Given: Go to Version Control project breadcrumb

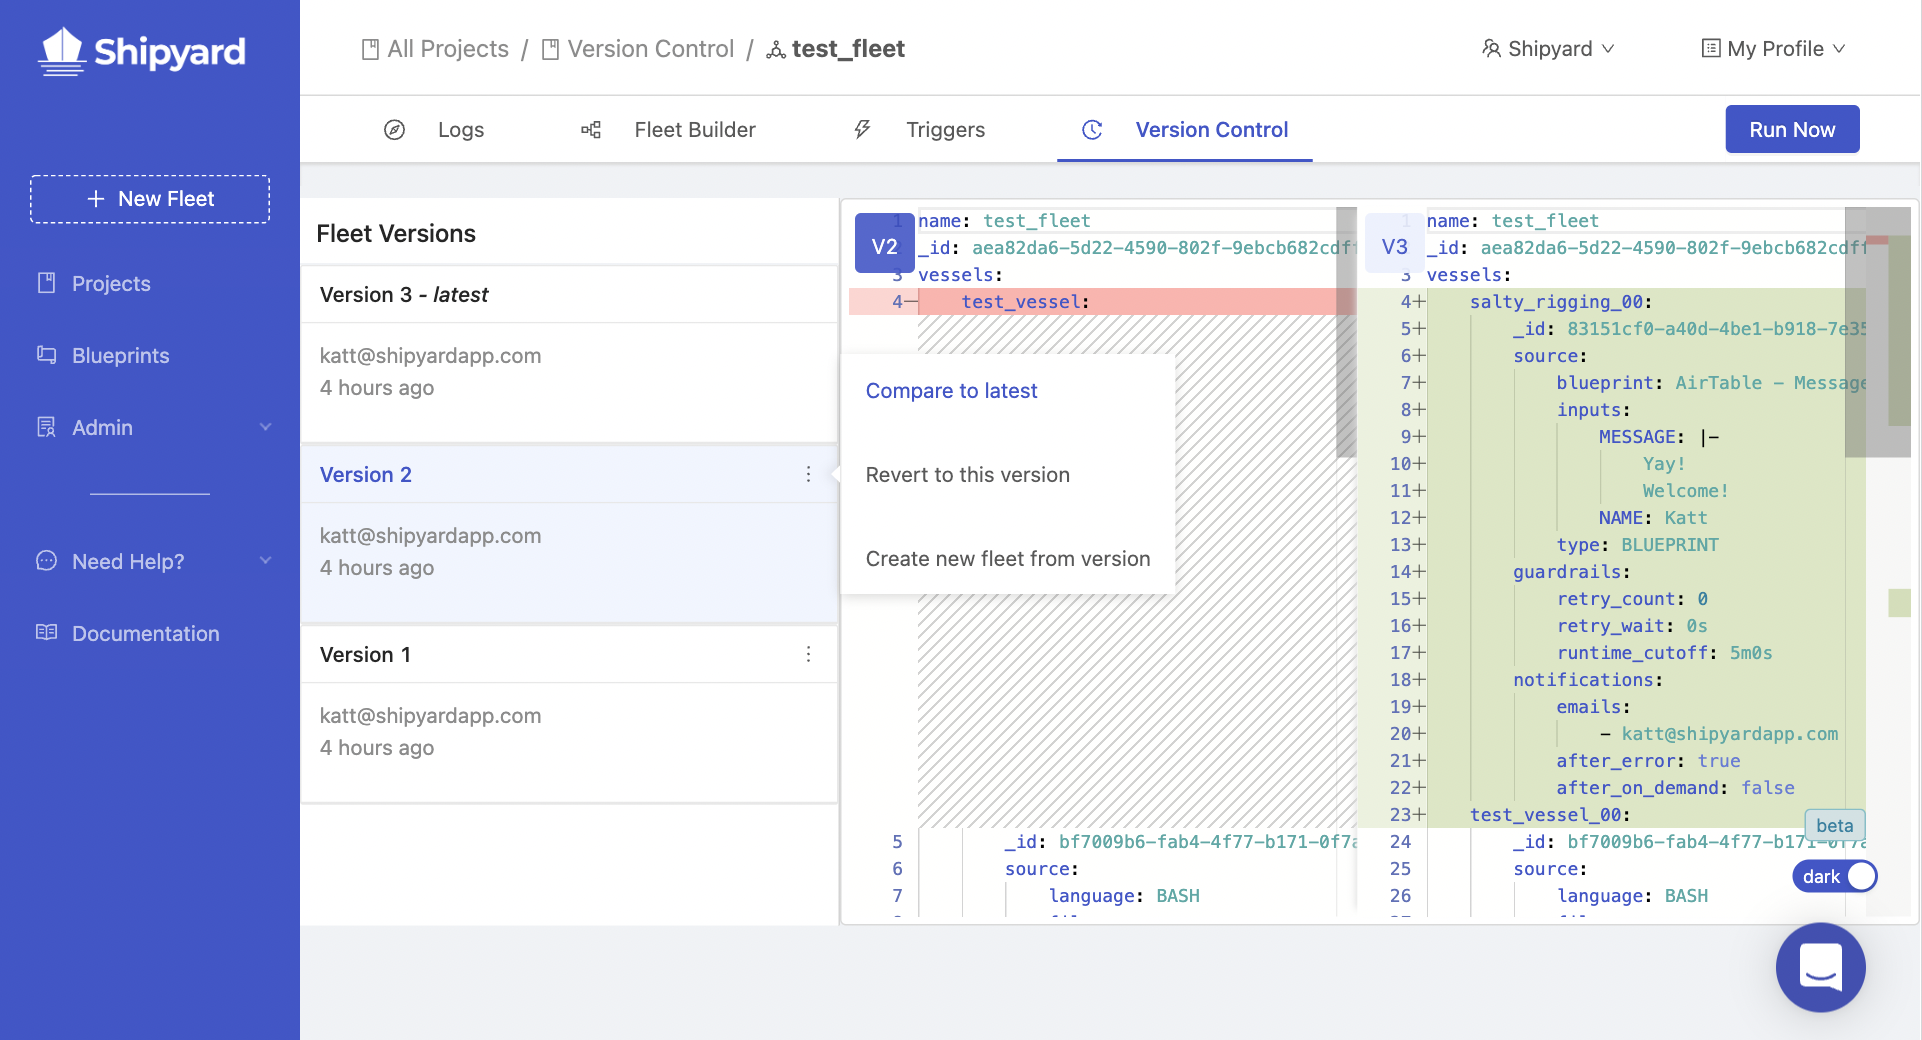Looking at the screenshot, I should (x=638, y=49).
